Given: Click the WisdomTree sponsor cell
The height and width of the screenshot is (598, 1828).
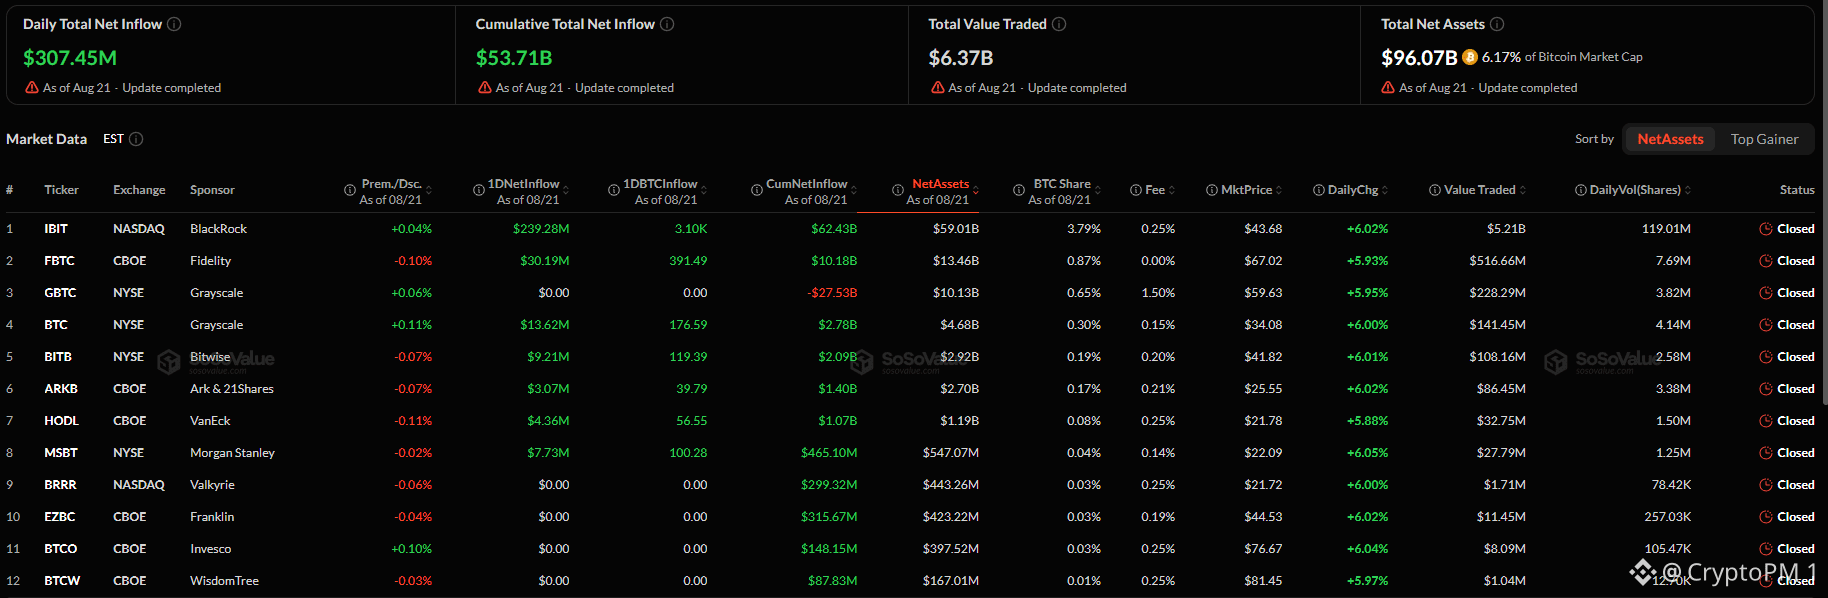Looking at the screenshot, I should tap(224, 581).
